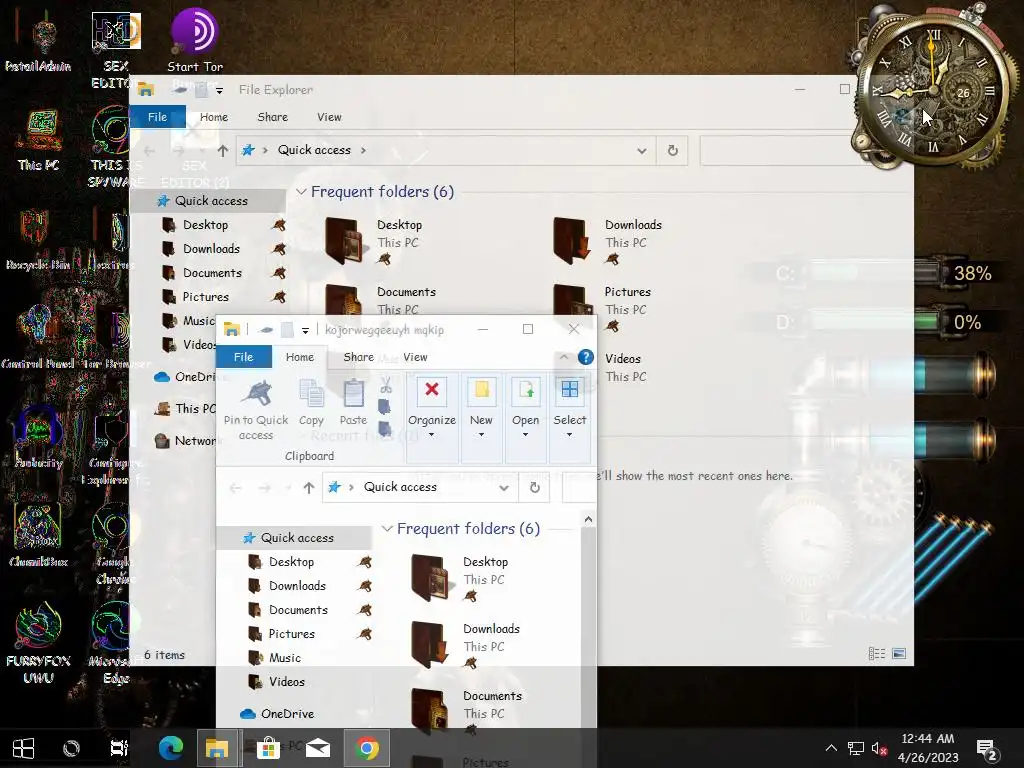Screen dimensions: 1024x768
Task: Open View tab in back File Explorer window
Action: (x=329, y=117)
